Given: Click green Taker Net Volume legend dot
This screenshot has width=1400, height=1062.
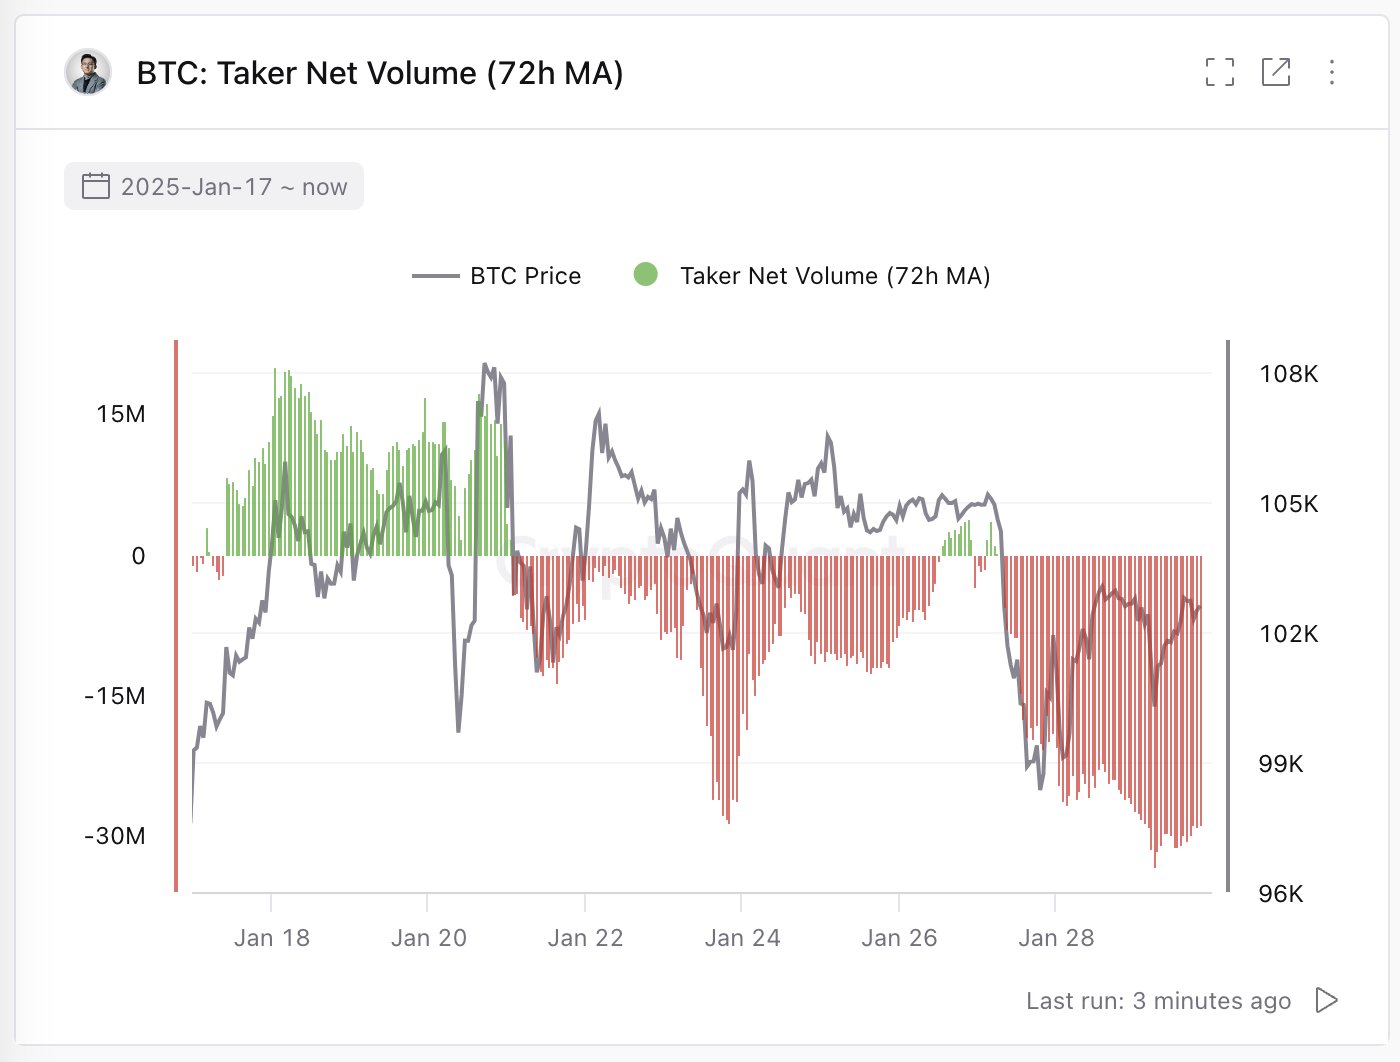Looking at the screenshot, I should (x=646, y=274).
